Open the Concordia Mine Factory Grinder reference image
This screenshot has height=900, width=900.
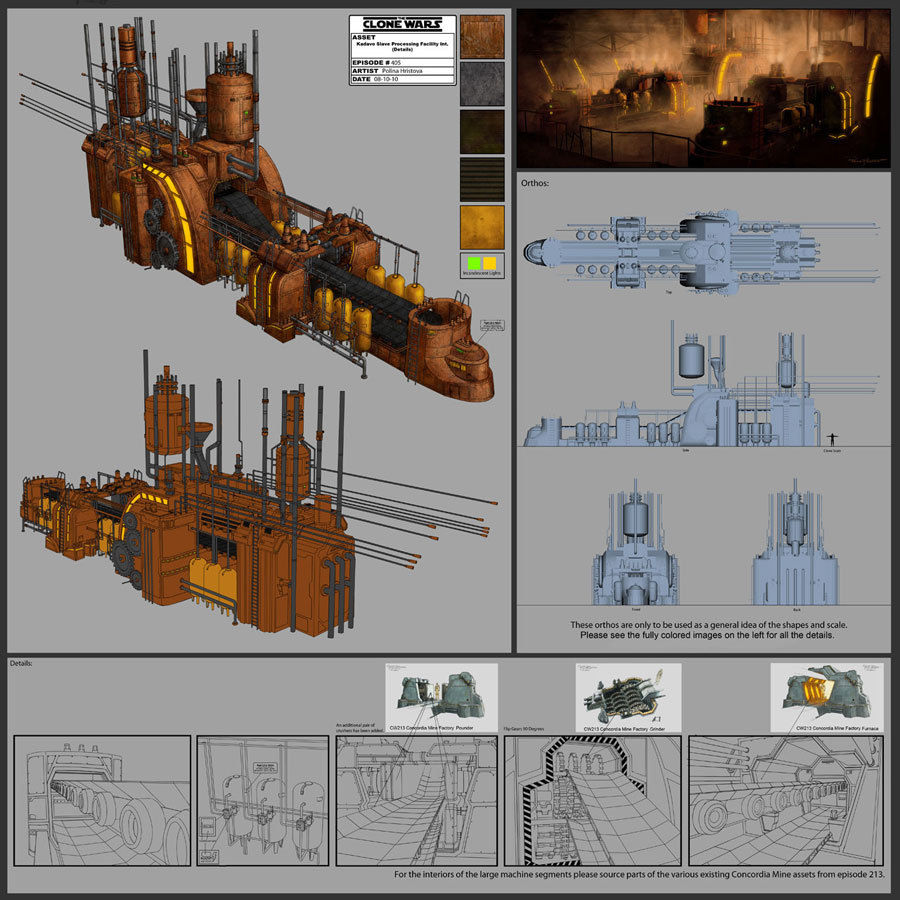[629, 697]
